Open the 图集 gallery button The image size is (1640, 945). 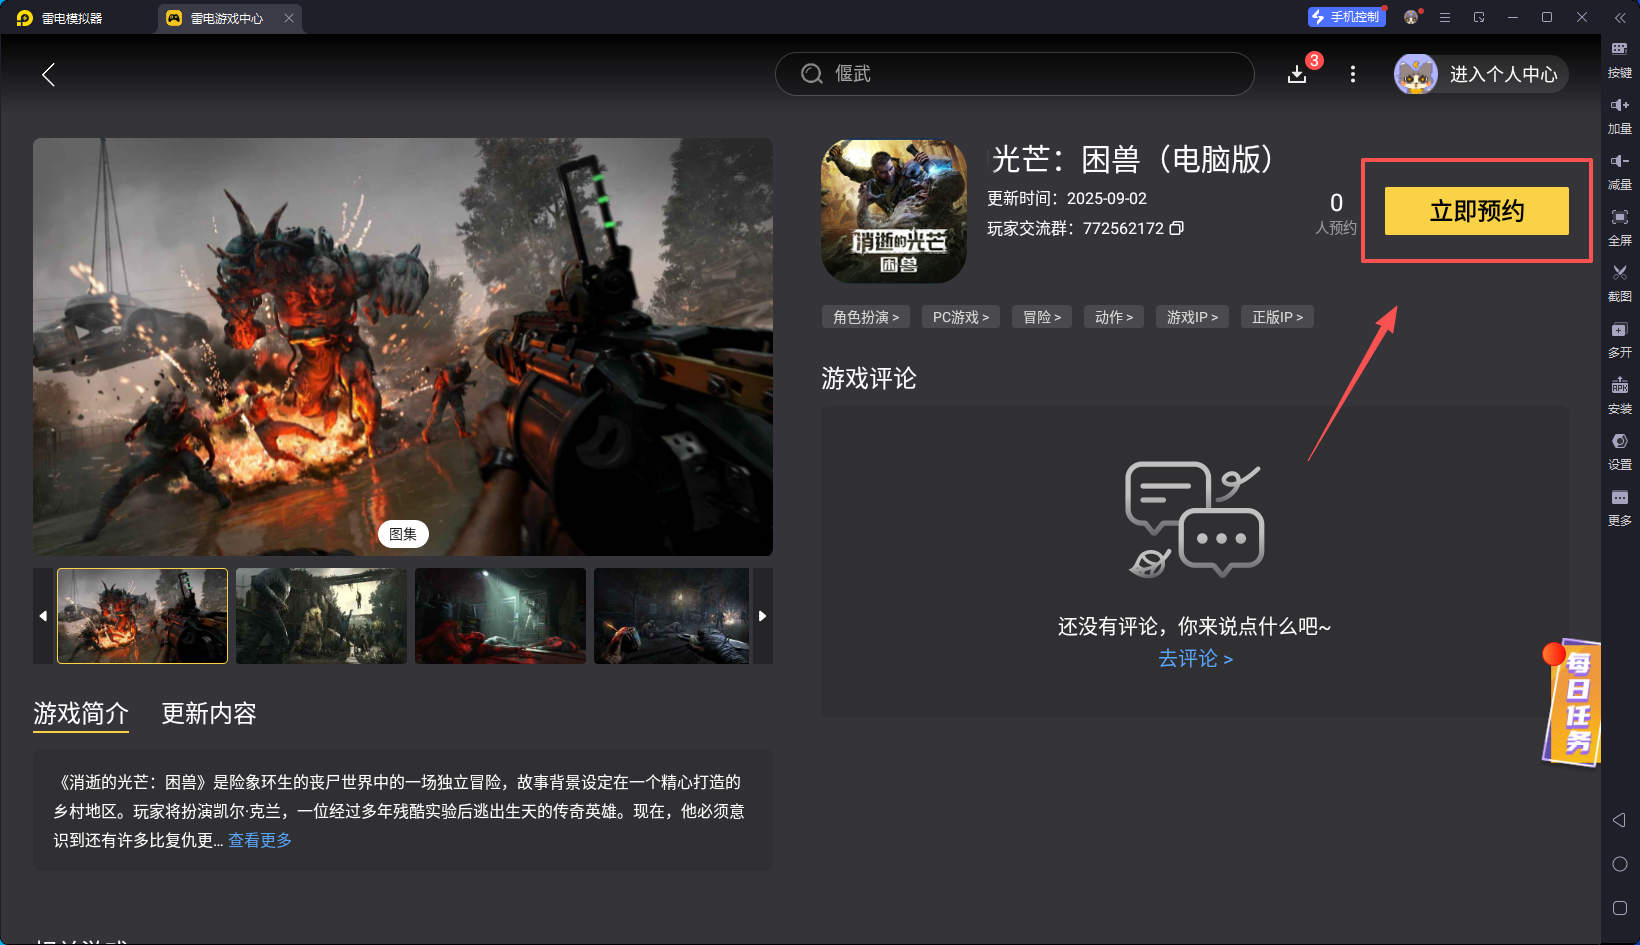pos(403,534)
